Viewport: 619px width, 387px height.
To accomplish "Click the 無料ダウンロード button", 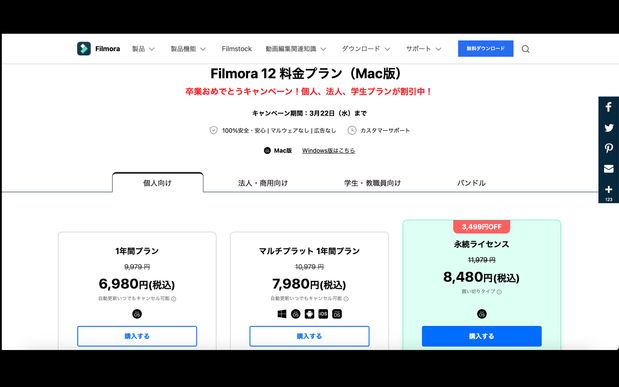I will [x=486, y=49].
